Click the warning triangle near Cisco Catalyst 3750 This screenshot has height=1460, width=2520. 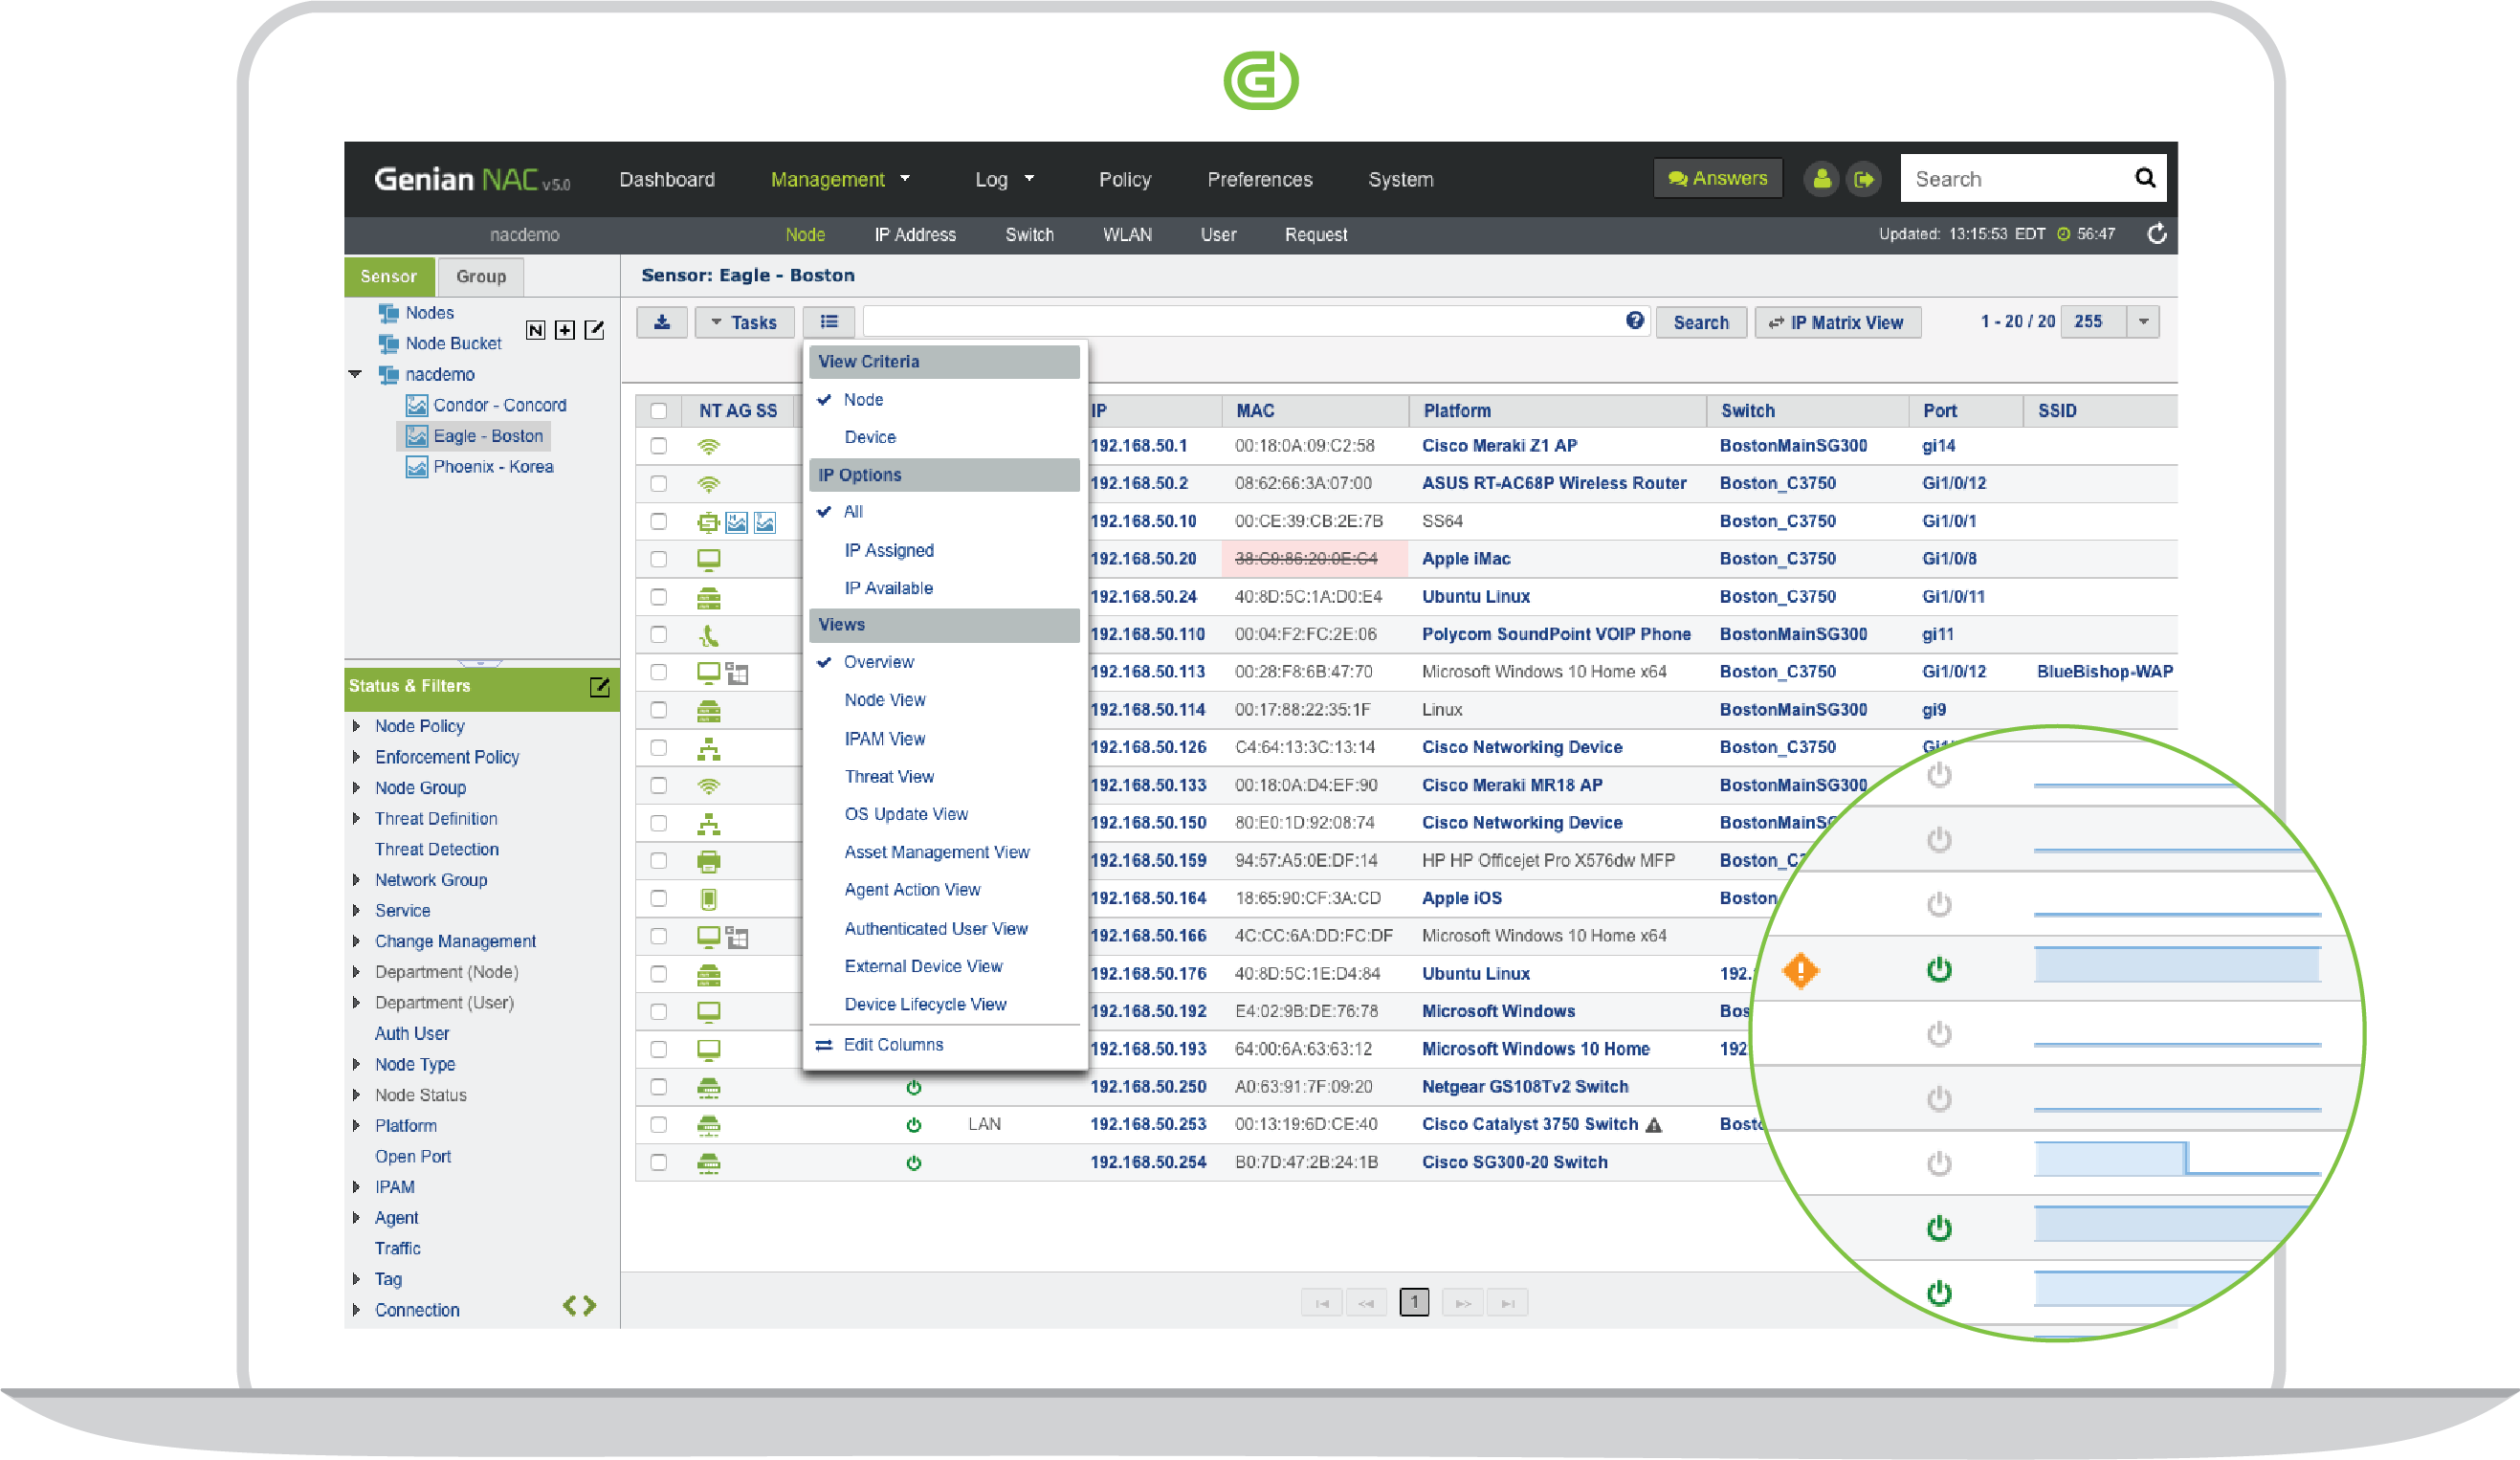(1654, 1125)
